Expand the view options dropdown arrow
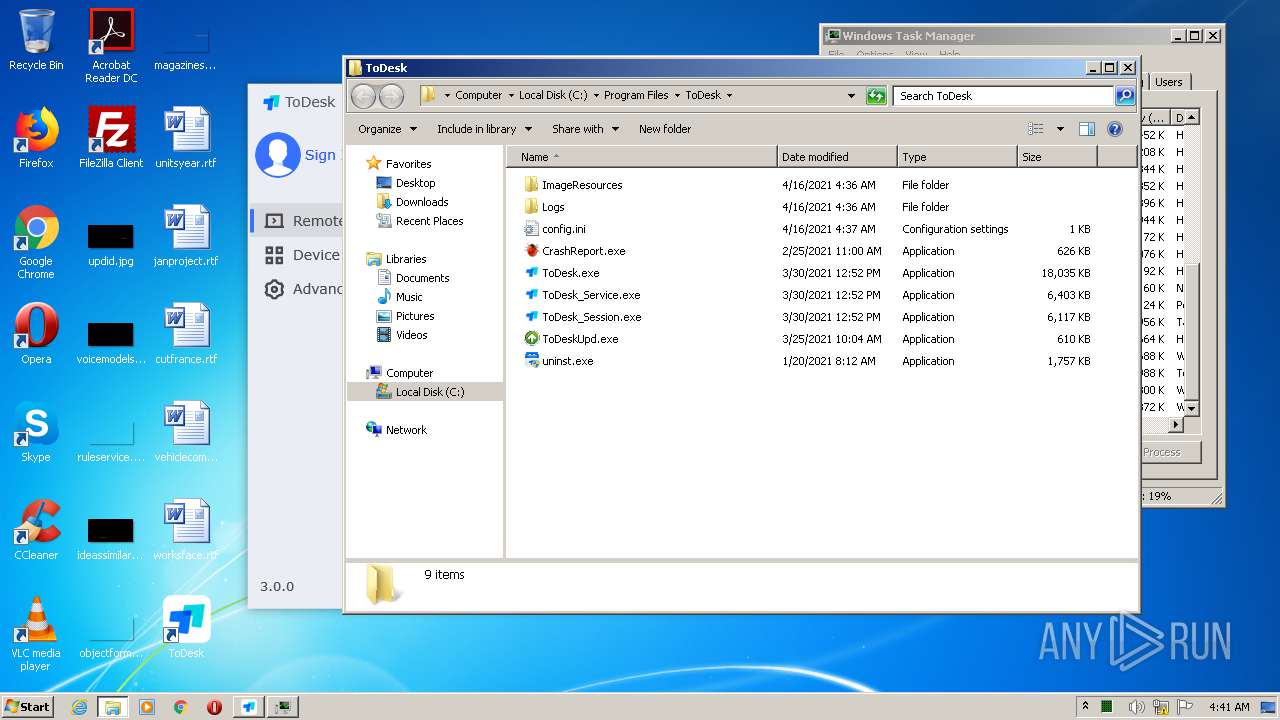Image resolution: width=1280 pixels, height=720 pixels. [x=1060, y=129]
